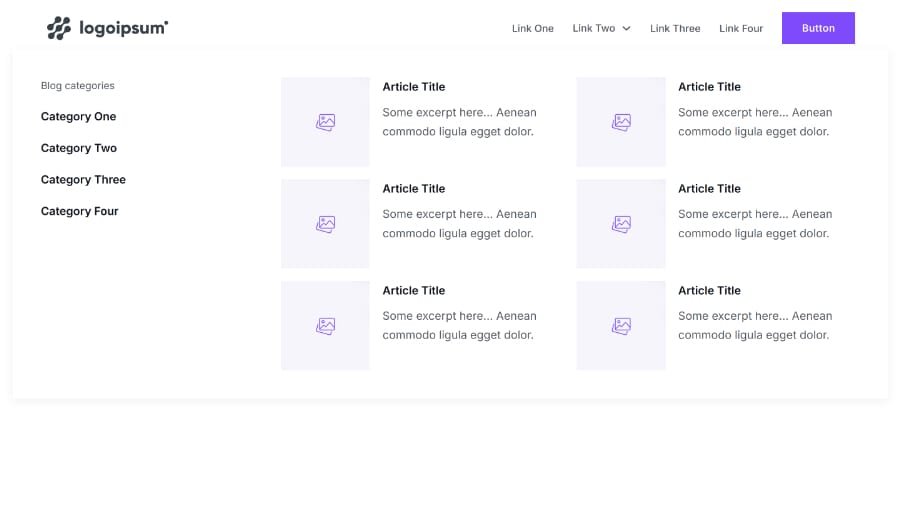Click excerpt text of last-row right article
This screenshot has height=511, width=900.
(755, 326)
